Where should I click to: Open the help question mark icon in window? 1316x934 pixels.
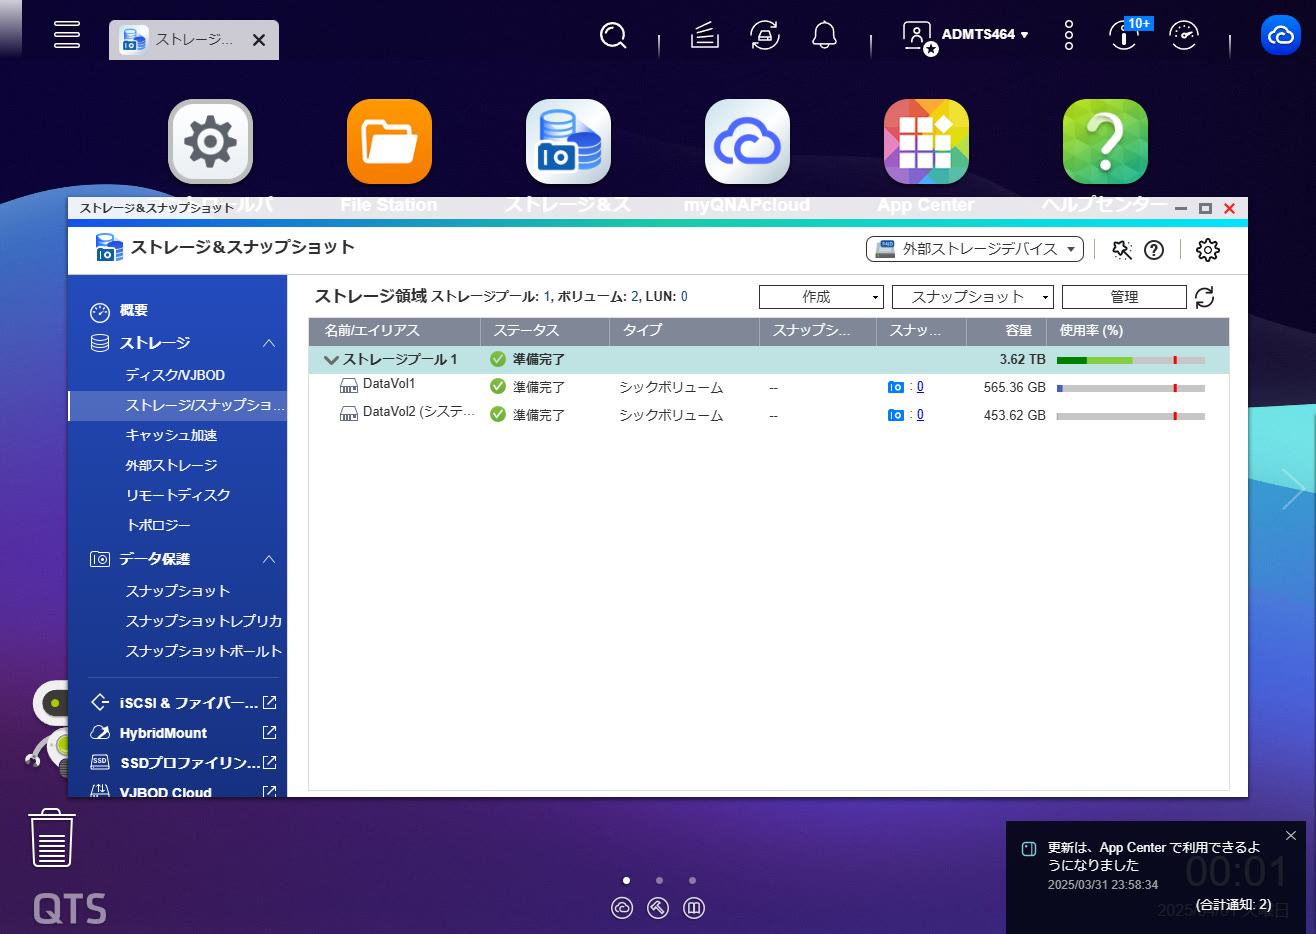(1154, 250)
